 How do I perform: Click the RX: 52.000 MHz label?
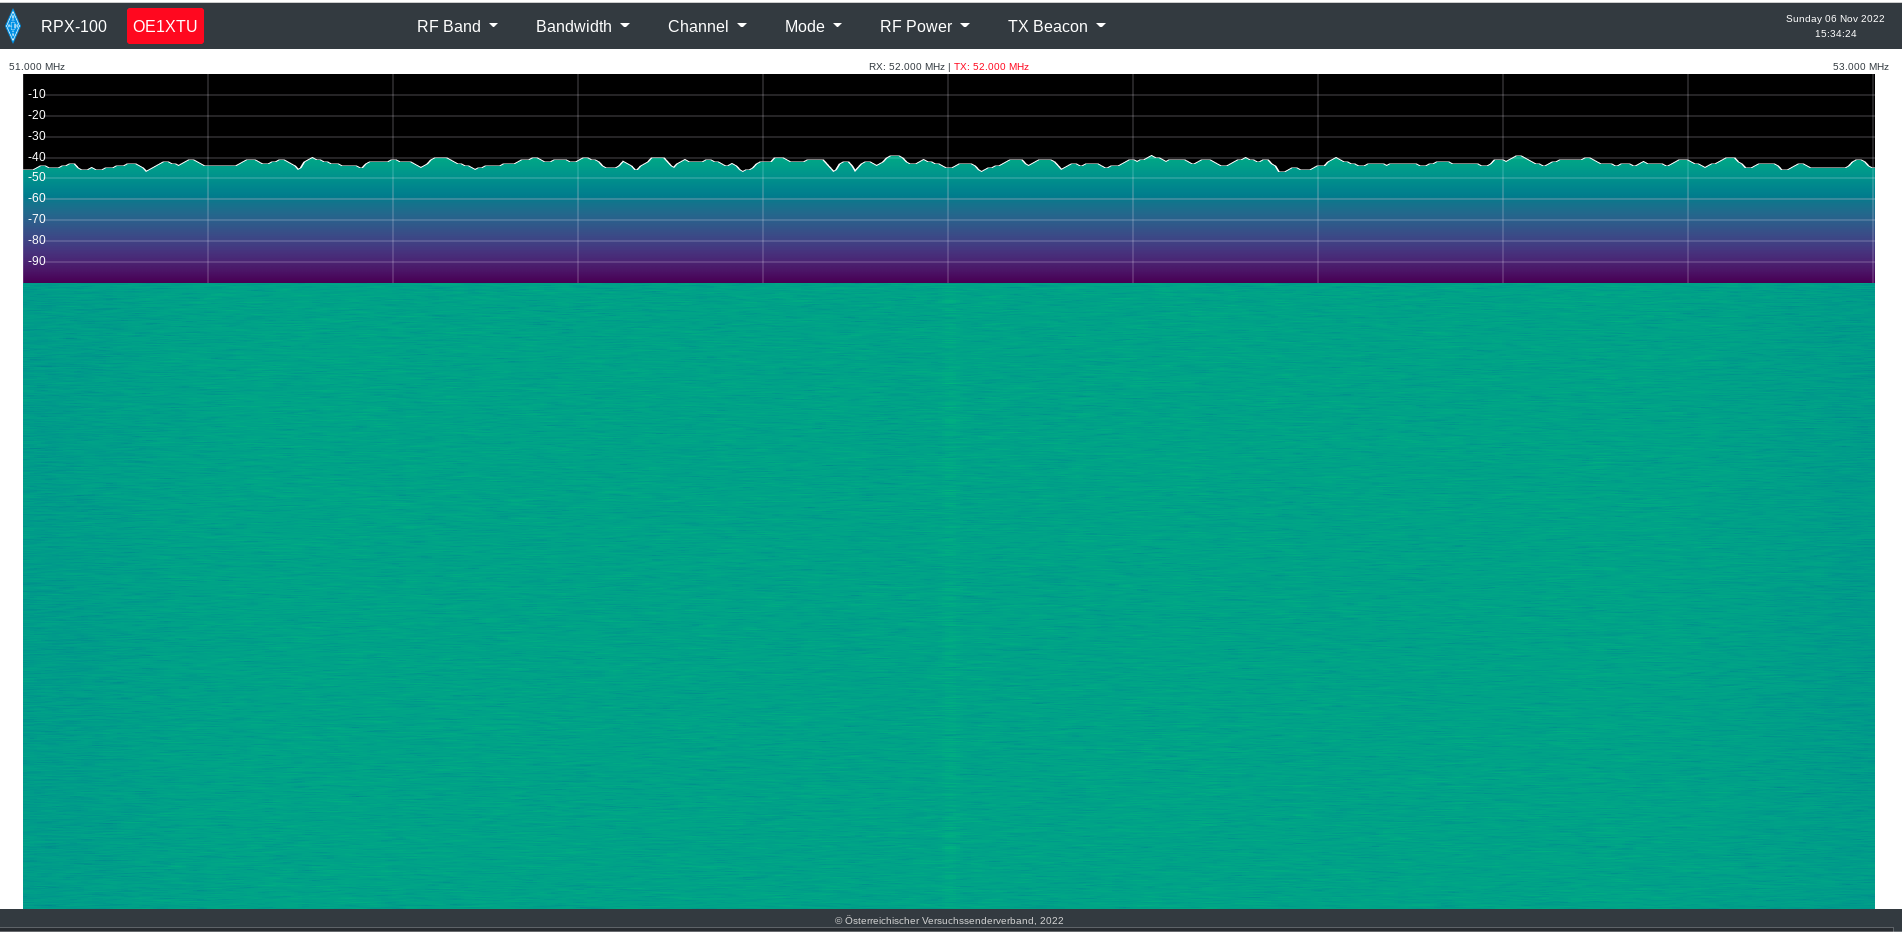pyautogui.click(x=906, y=67)
